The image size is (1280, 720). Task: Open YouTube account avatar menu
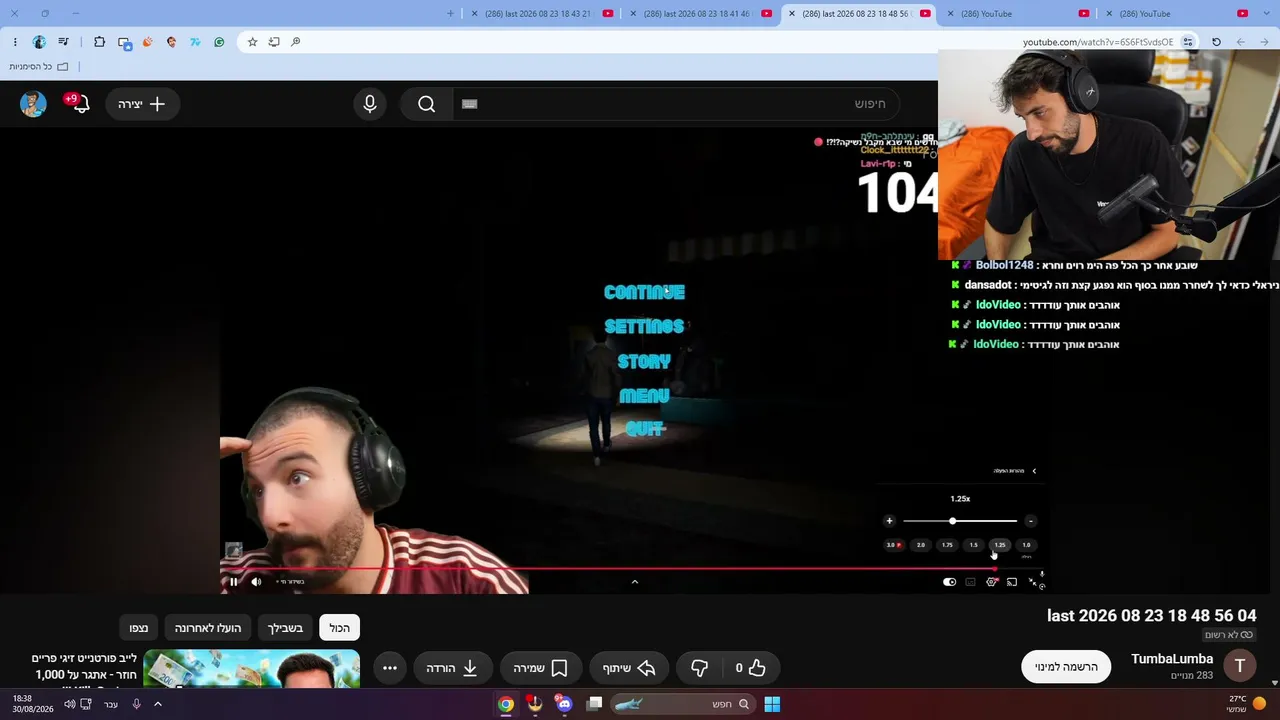[x=33, y=104]
